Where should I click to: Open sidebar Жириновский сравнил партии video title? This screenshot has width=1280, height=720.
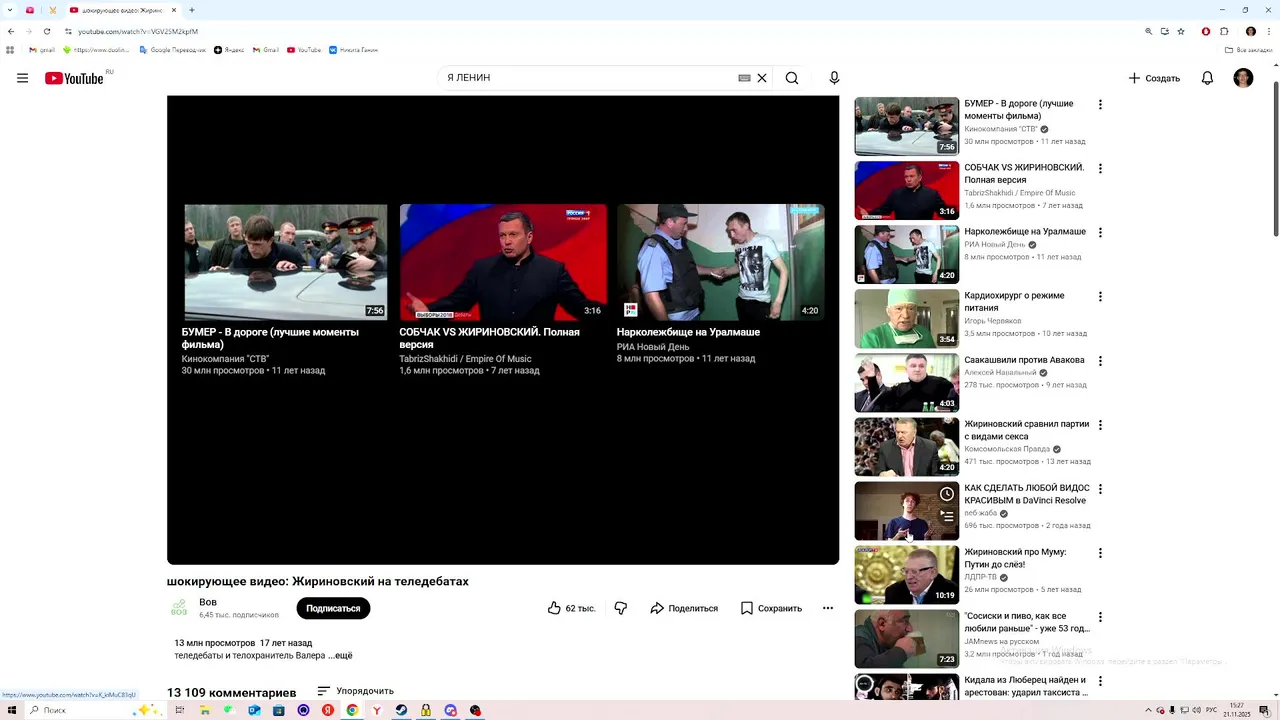(x=1027, y=430)
